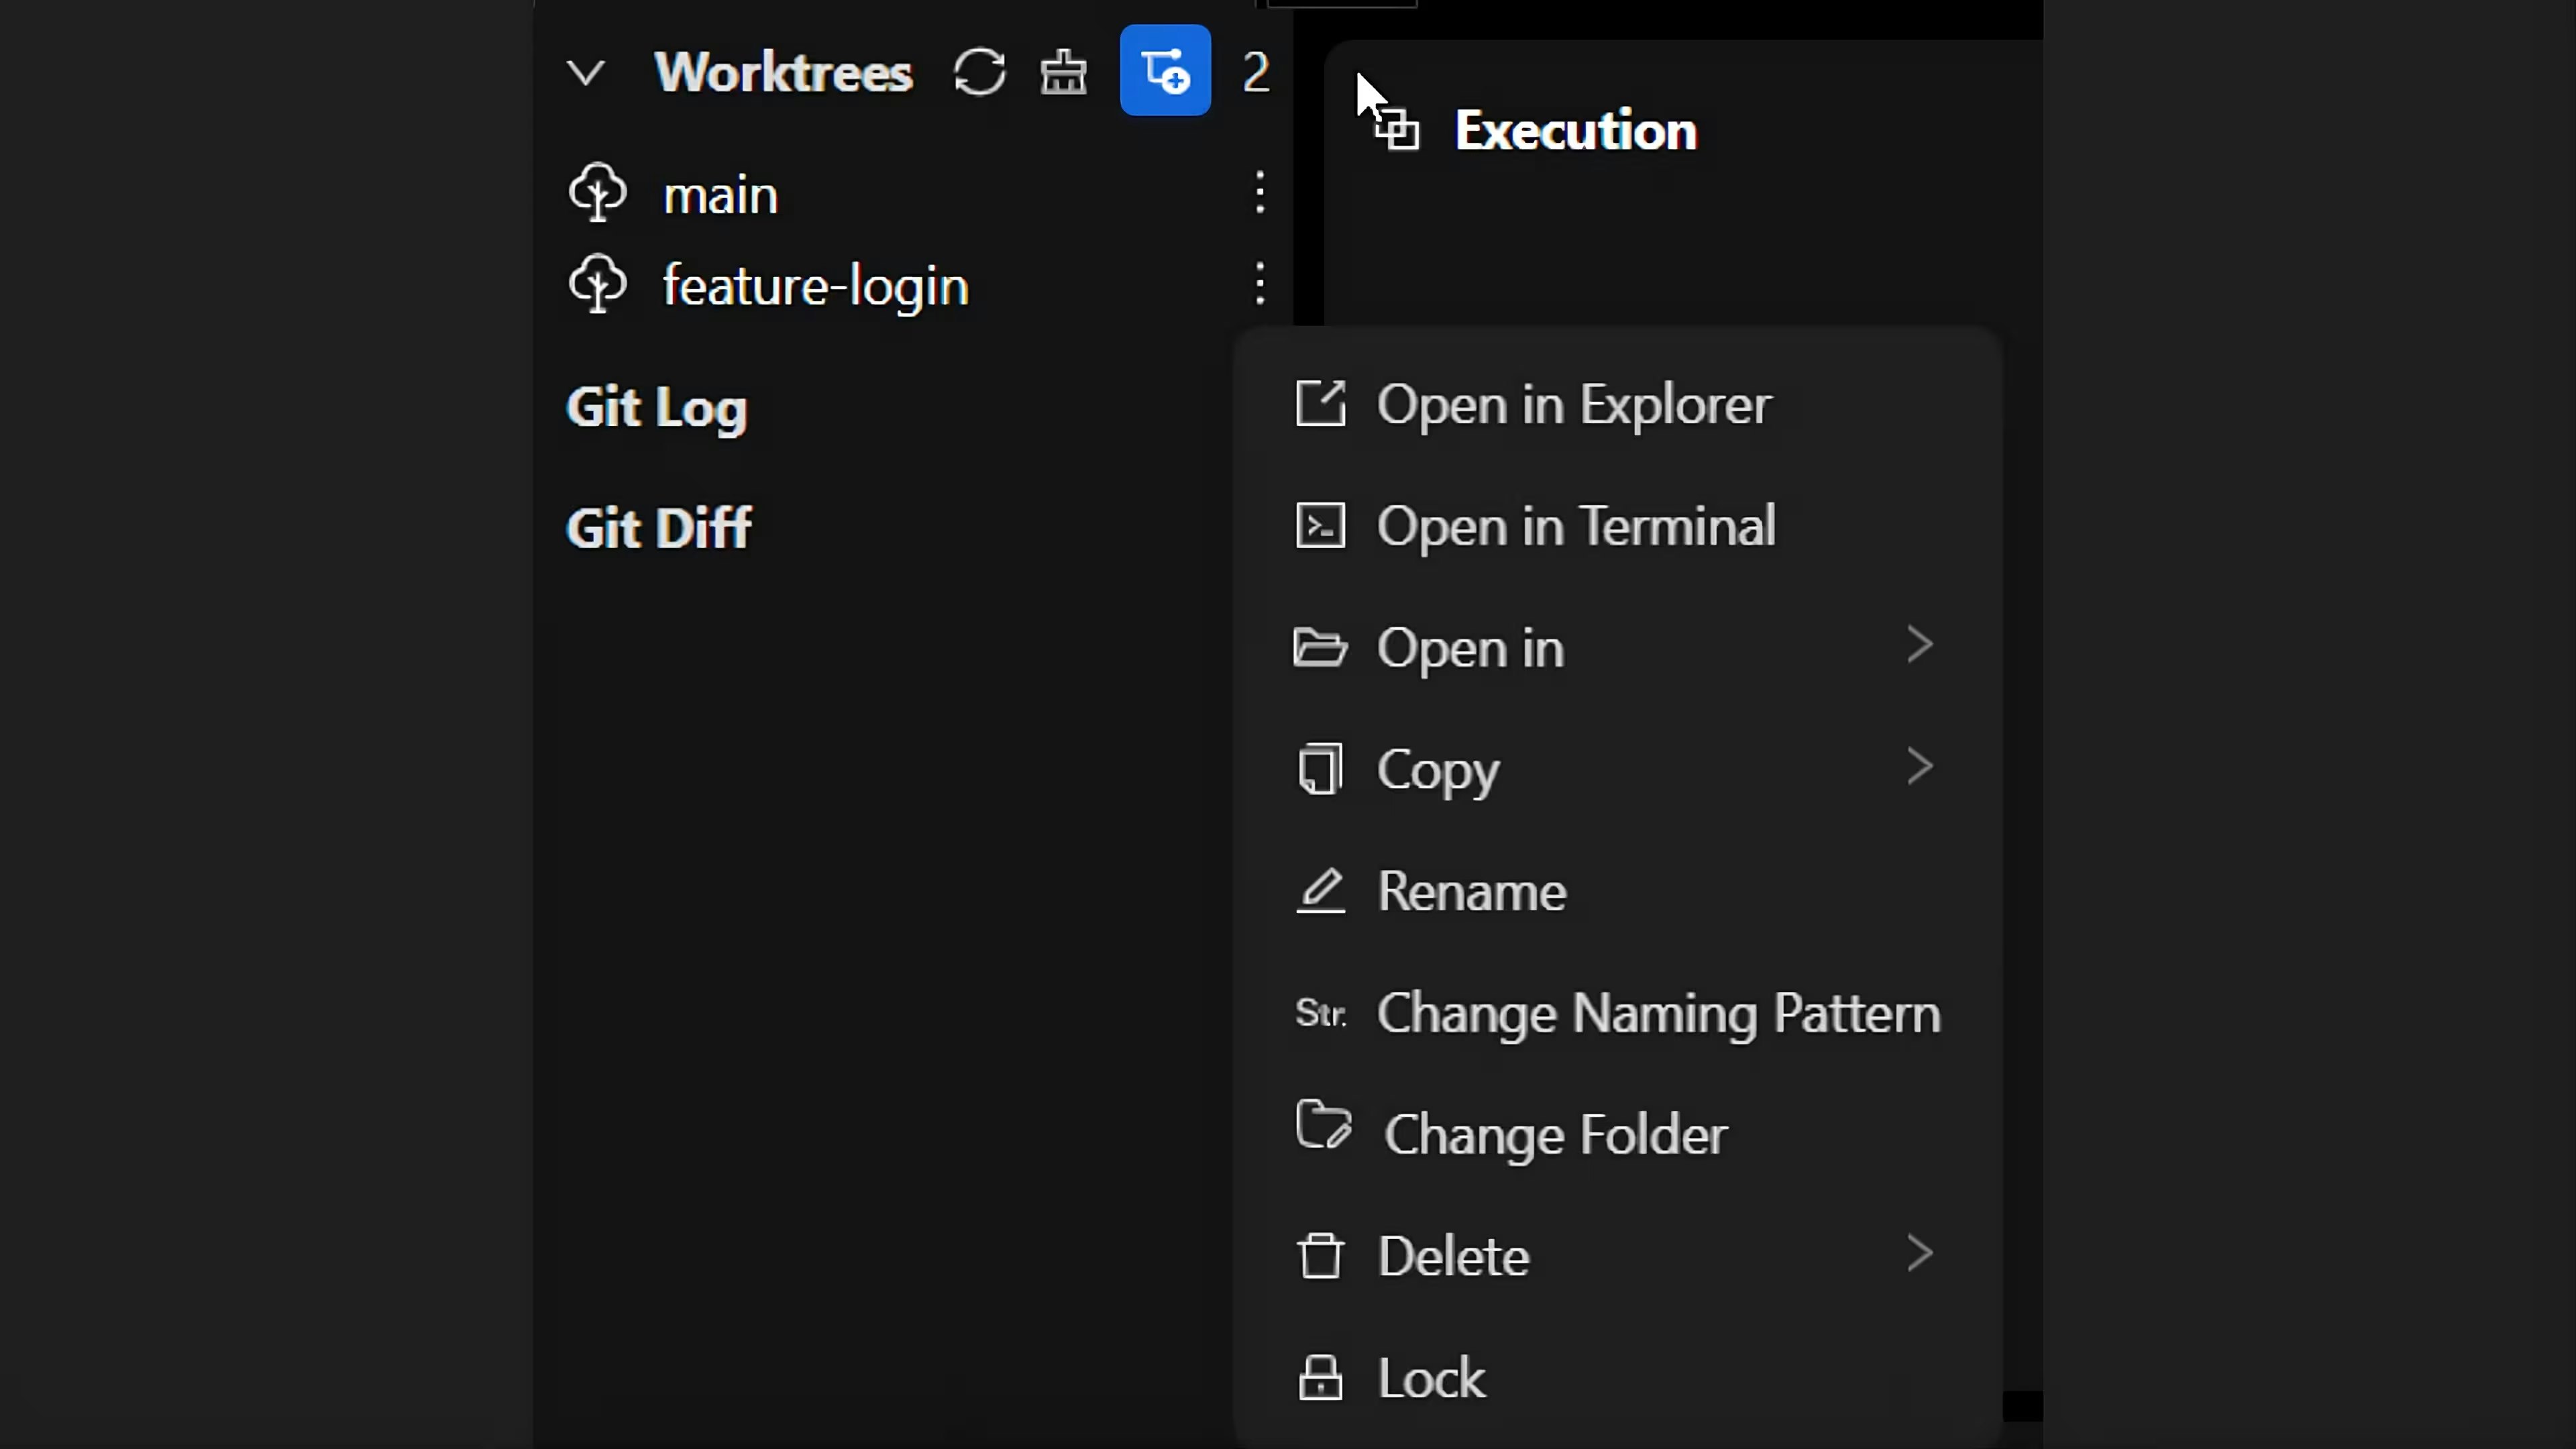Click the blue add worktree button

[1165, 71]
